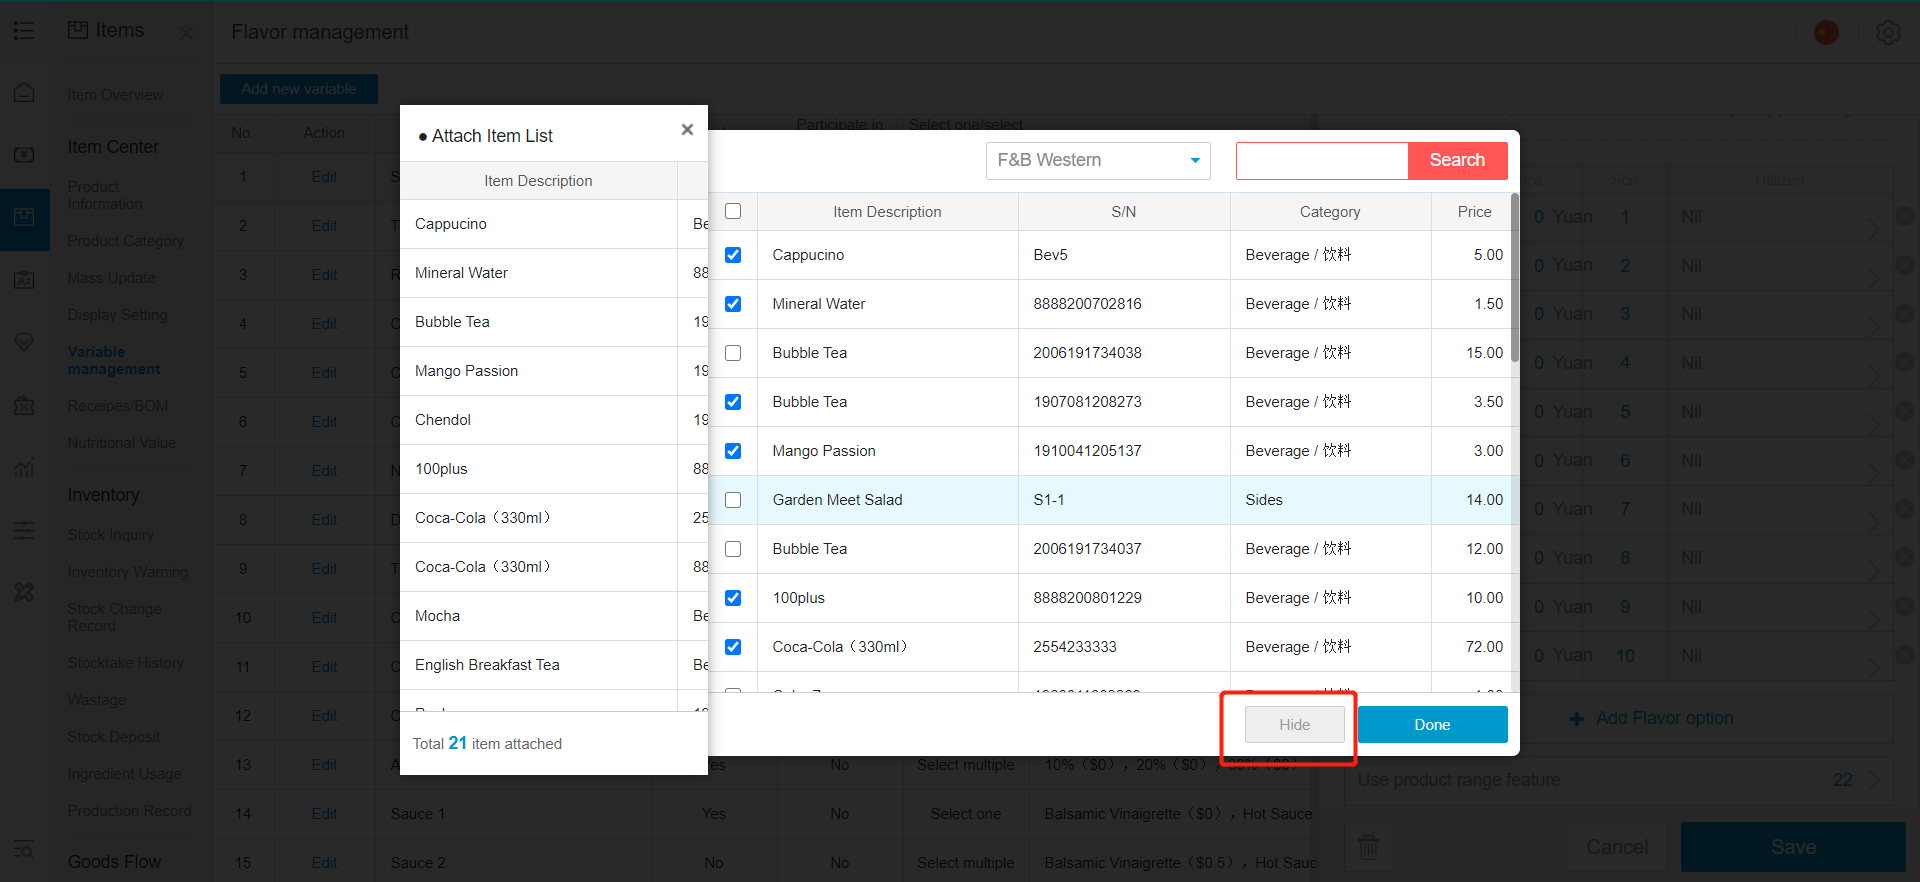Open Stocktake History menu entry

point(125,663)
